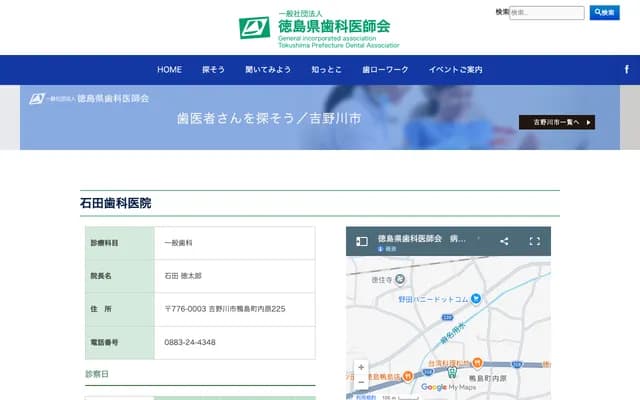
Task: Open the HOME menu item
Action: point(169,70)
